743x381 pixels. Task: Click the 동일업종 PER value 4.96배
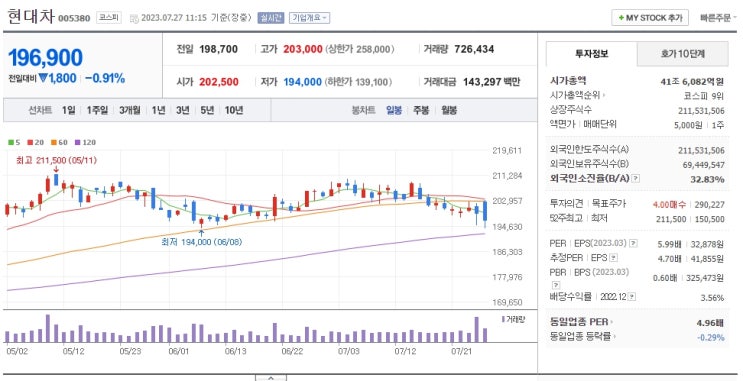[x=710, y=323]
